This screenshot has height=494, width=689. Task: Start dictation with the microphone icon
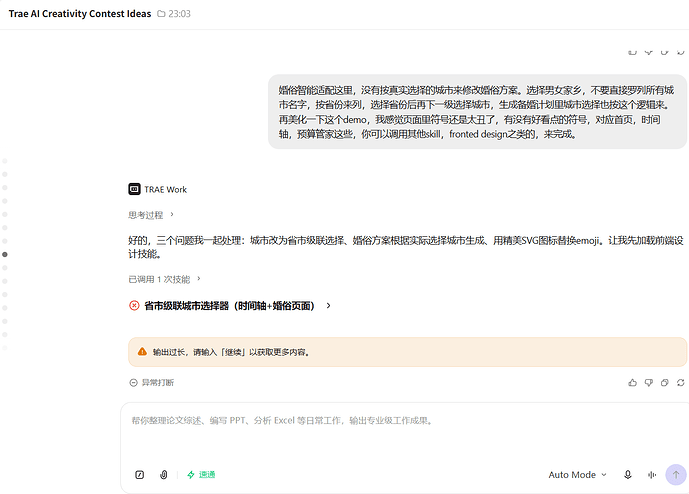[628, 475]
